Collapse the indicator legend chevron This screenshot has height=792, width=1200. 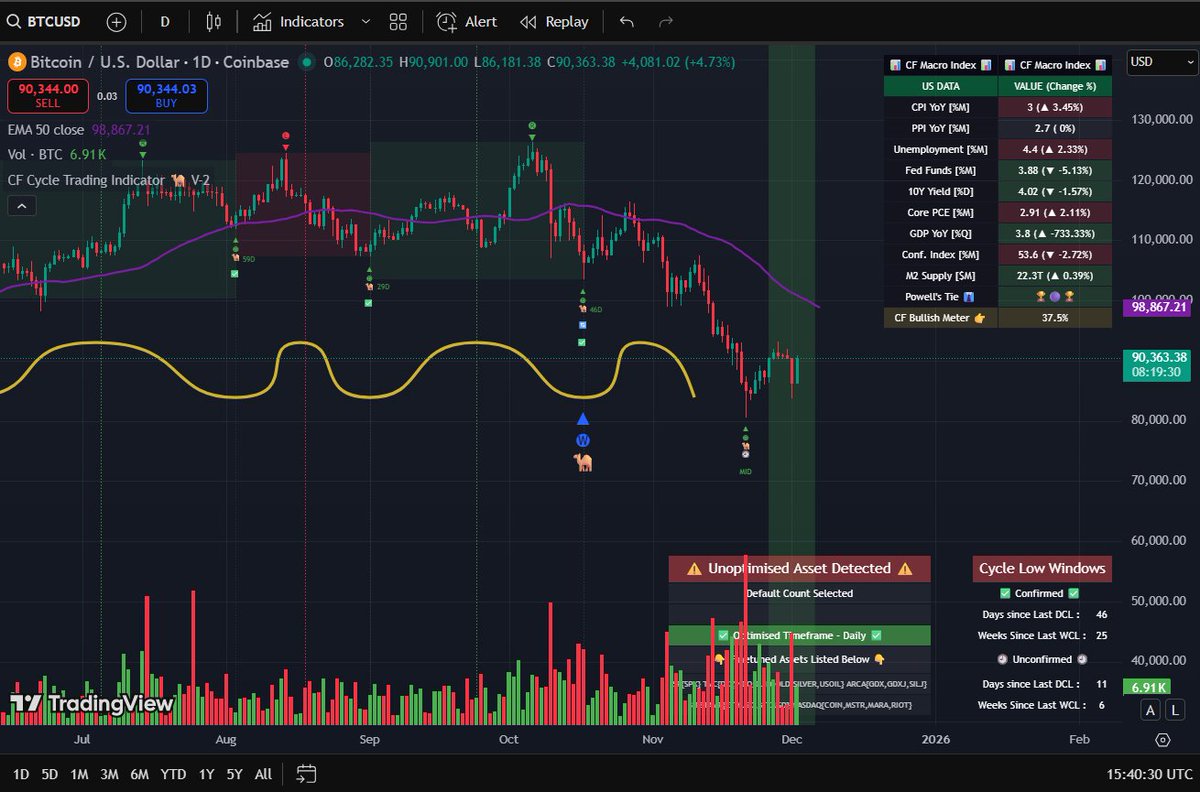pyautogui.click(x=22, y=206)
